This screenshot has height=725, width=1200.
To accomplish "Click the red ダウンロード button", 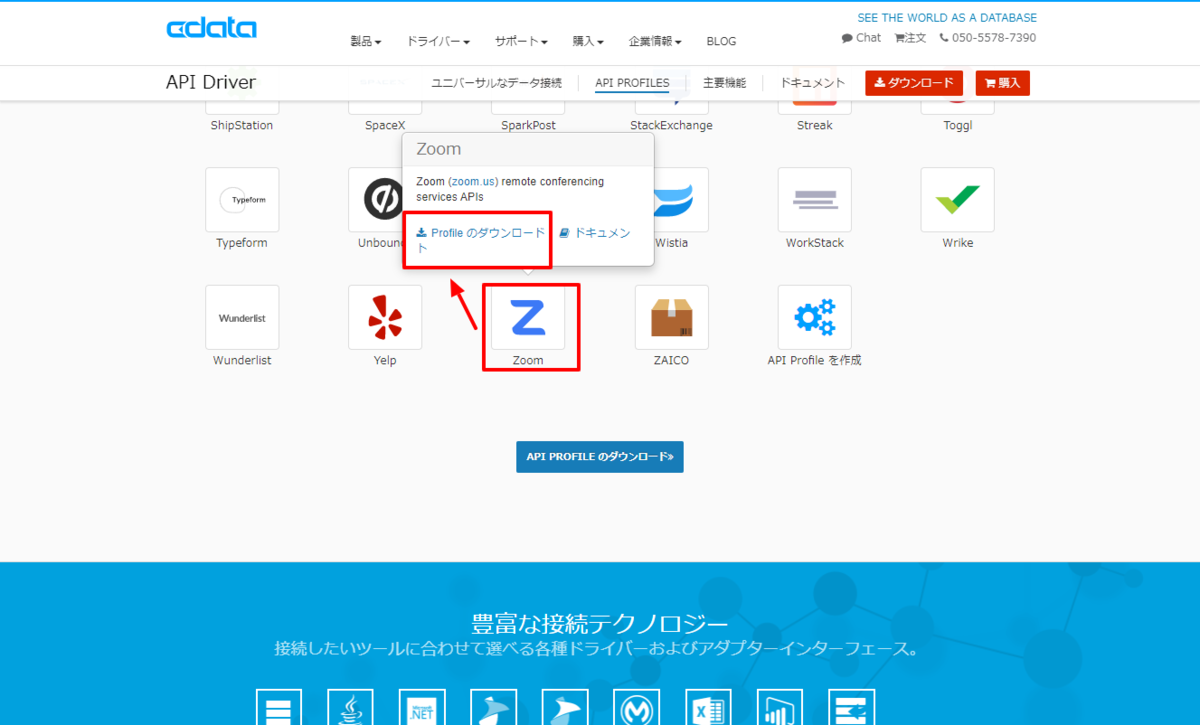I will tap(914, 83).
